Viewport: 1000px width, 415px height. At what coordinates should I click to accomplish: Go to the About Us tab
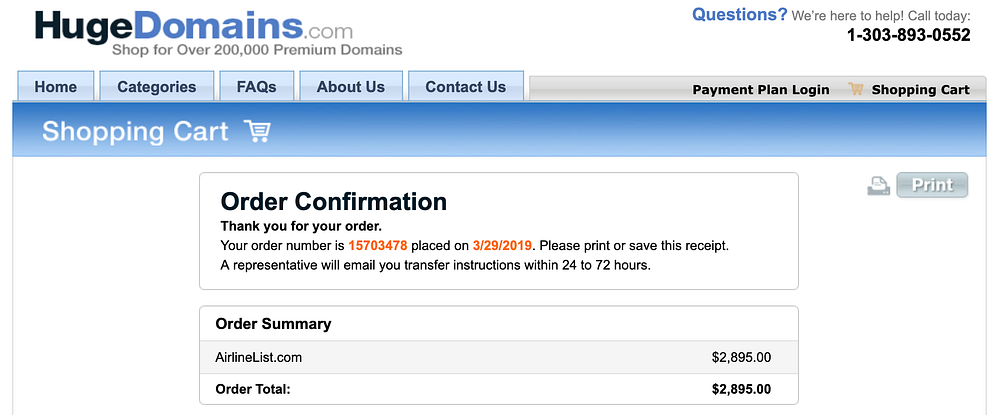(x=350, y=87)
